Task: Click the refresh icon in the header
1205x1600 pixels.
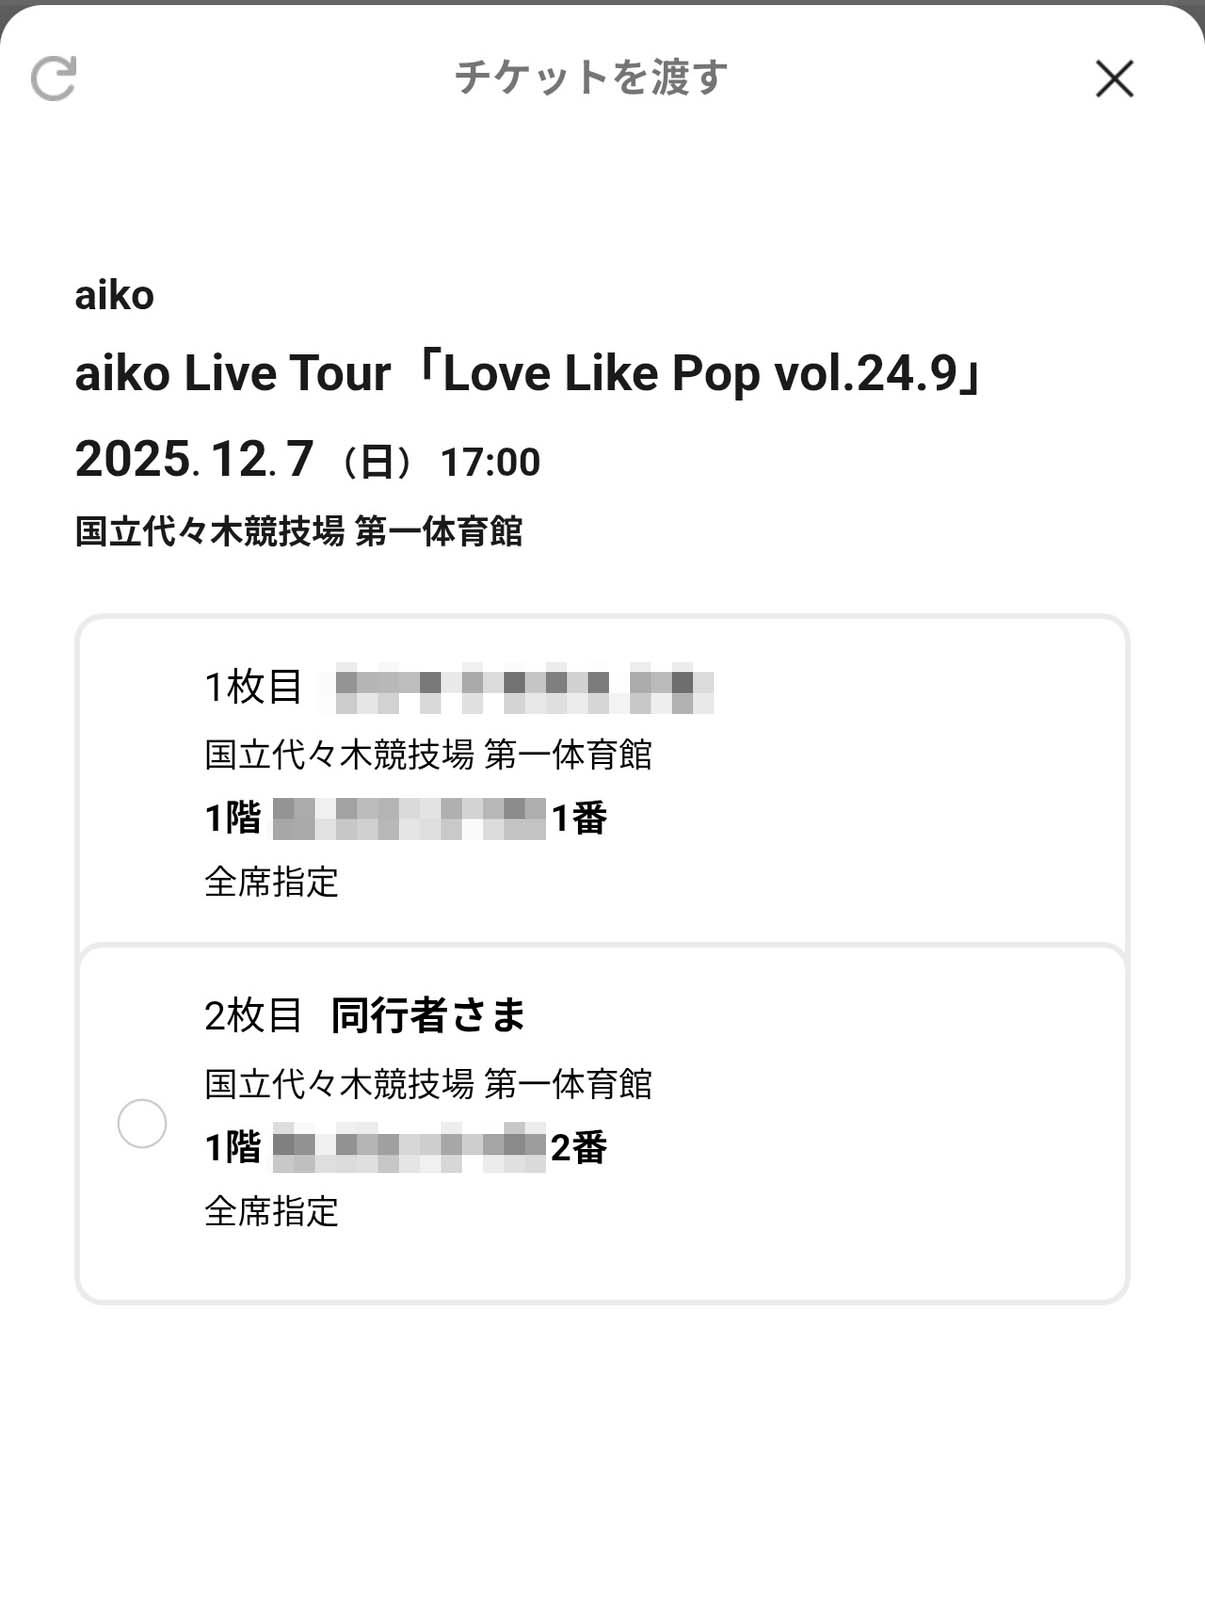Action: coord(54,79)
